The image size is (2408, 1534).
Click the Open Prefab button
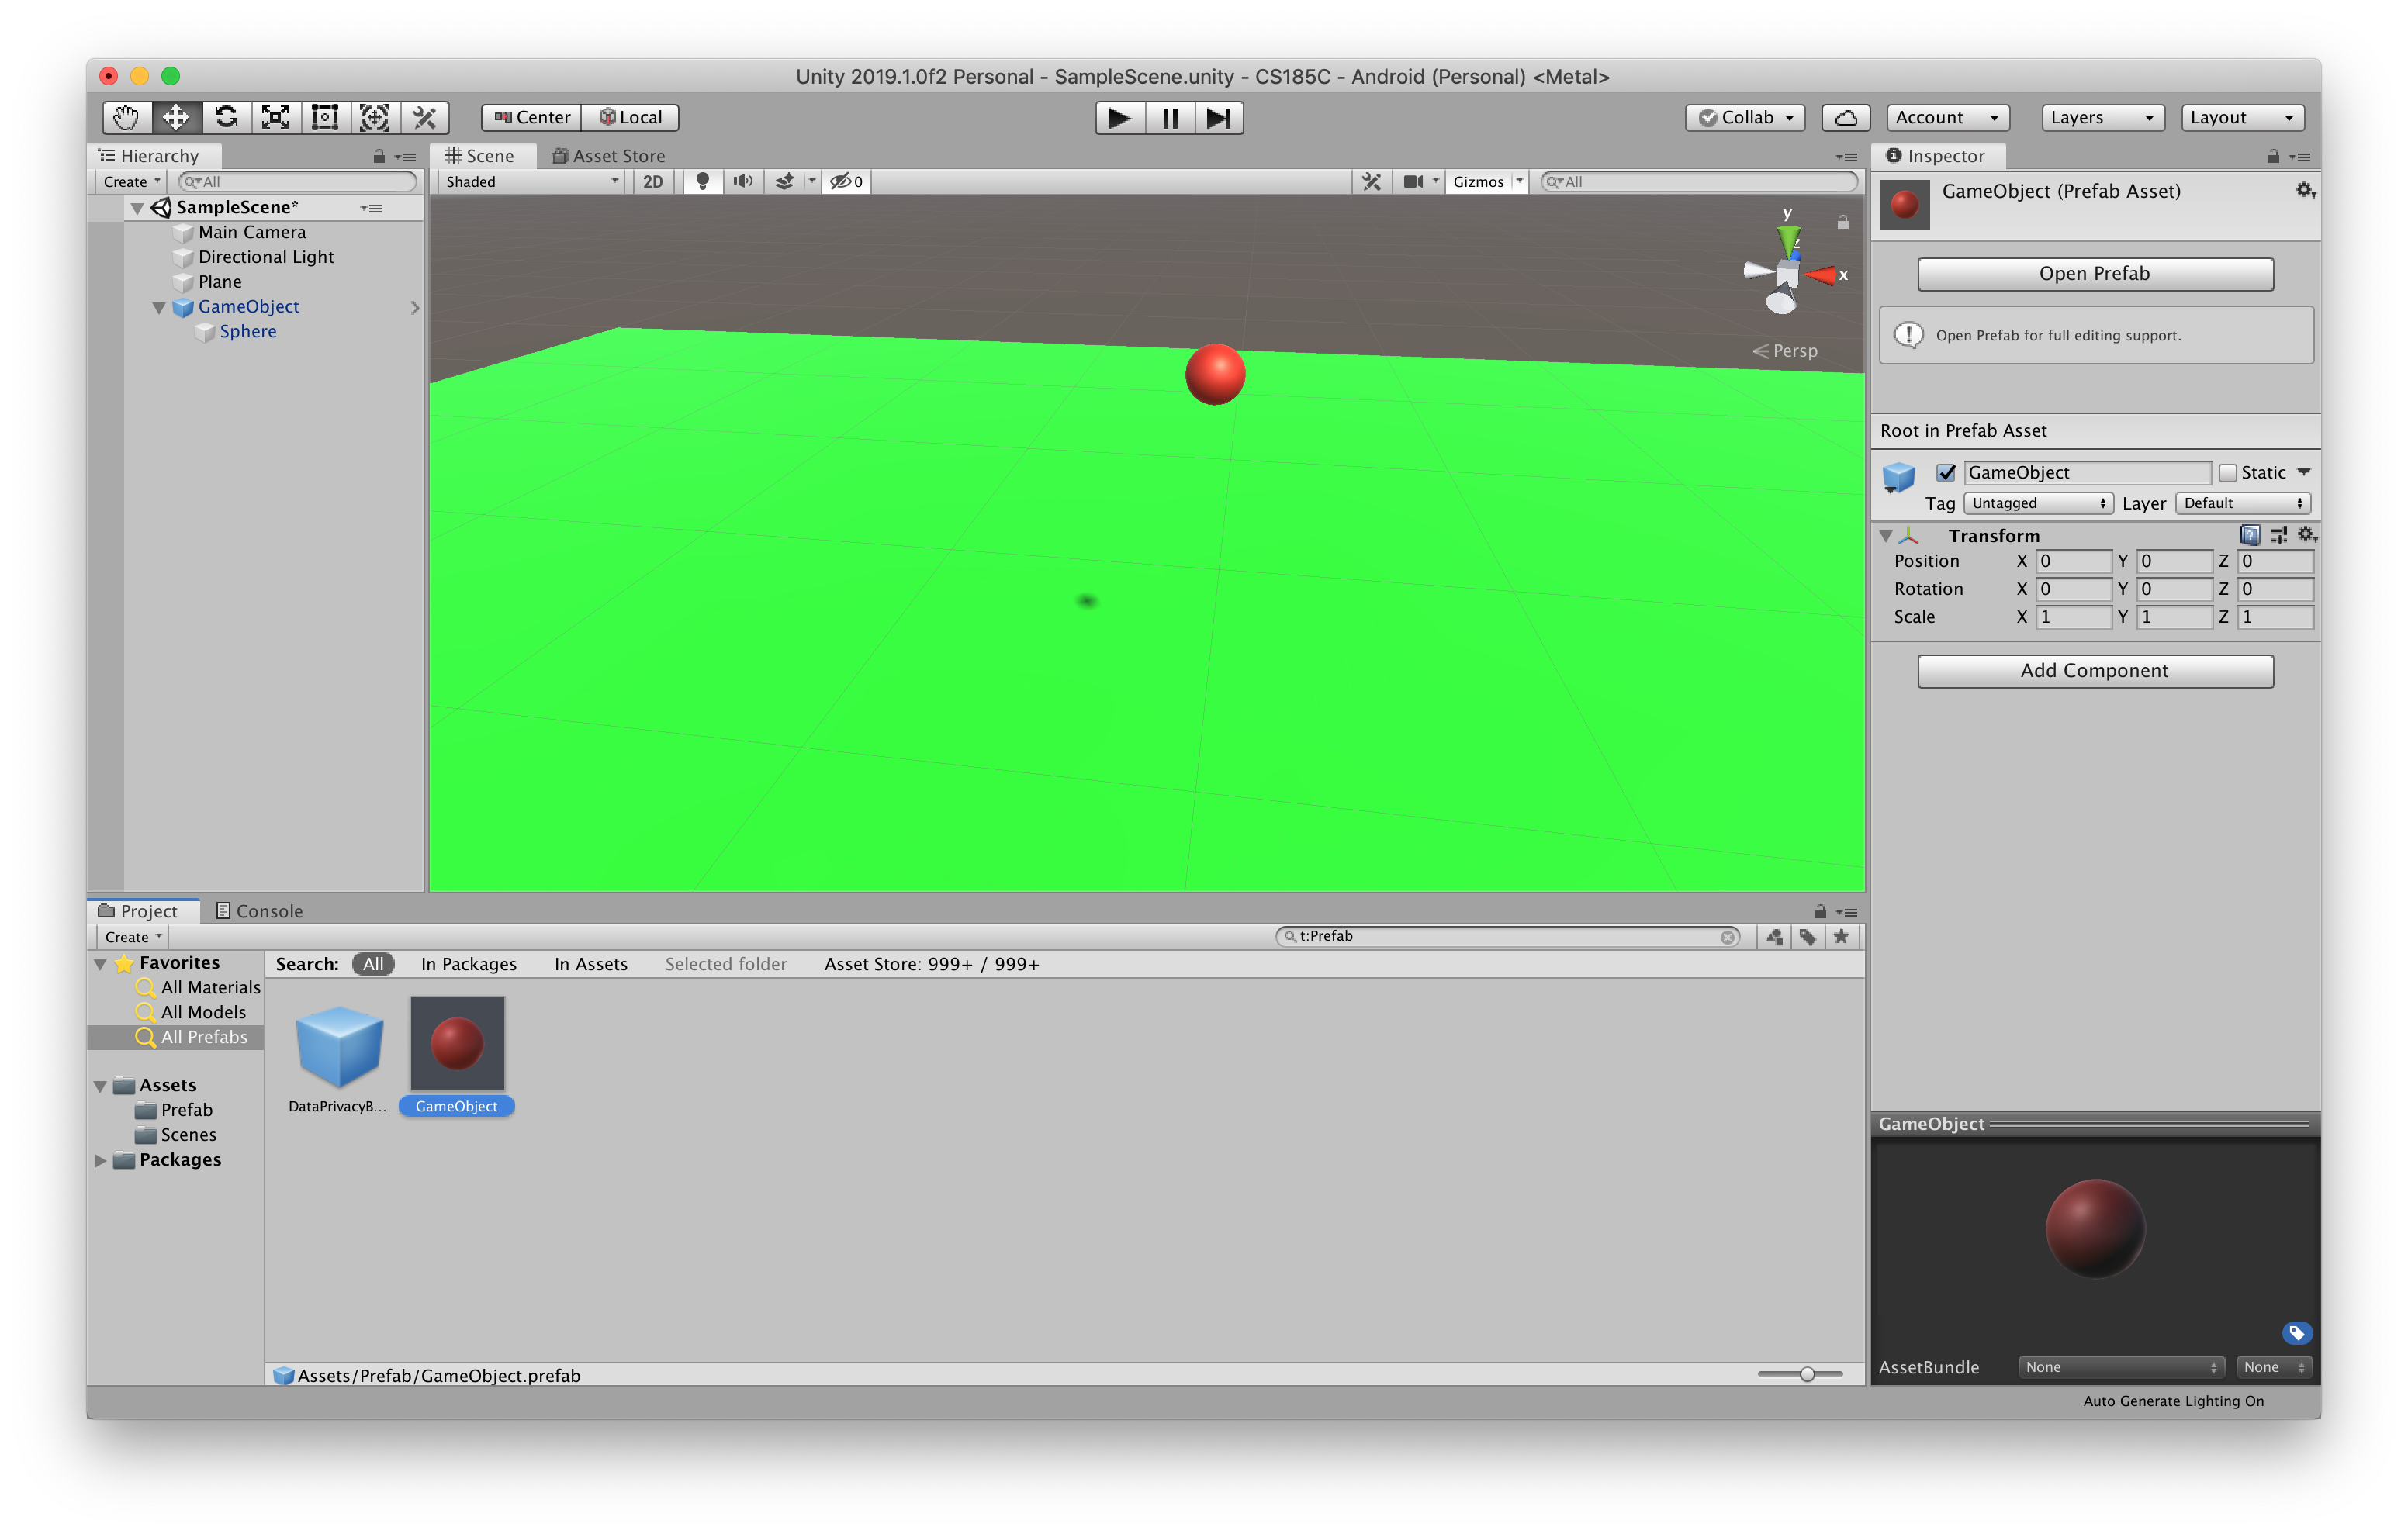(x=2094, y=273)
